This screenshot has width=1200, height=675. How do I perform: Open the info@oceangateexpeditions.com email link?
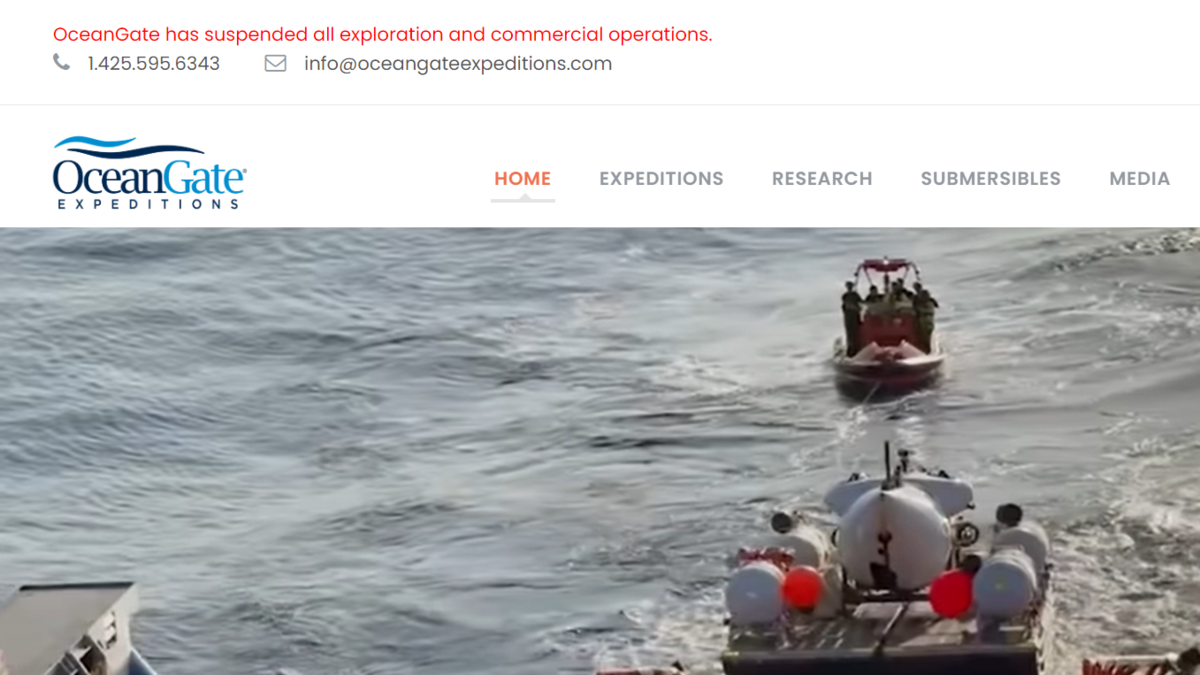(x=458, y=63)
